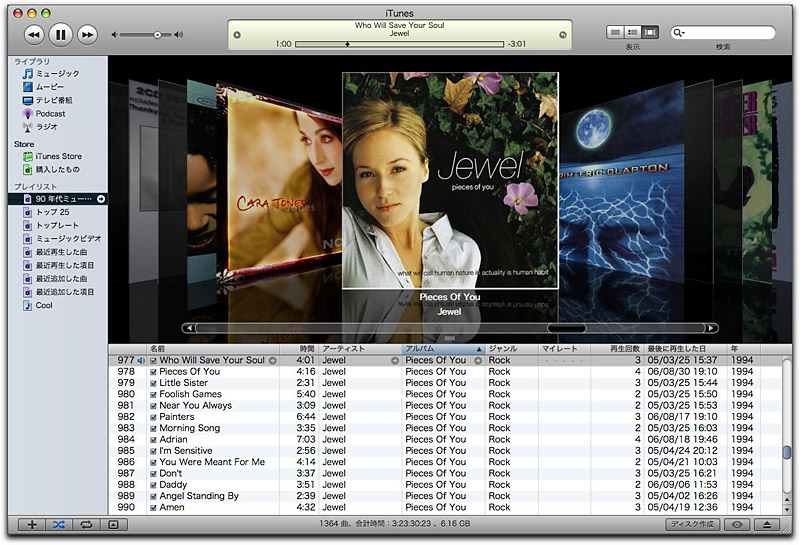Adjust the volume slider knob
The height and width of the screenshot is (545, 800).
coord(157,35)
